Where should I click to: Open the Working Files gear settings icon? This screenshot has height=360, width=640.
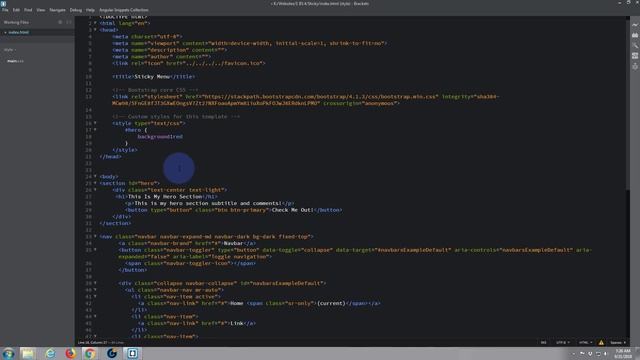60,22
